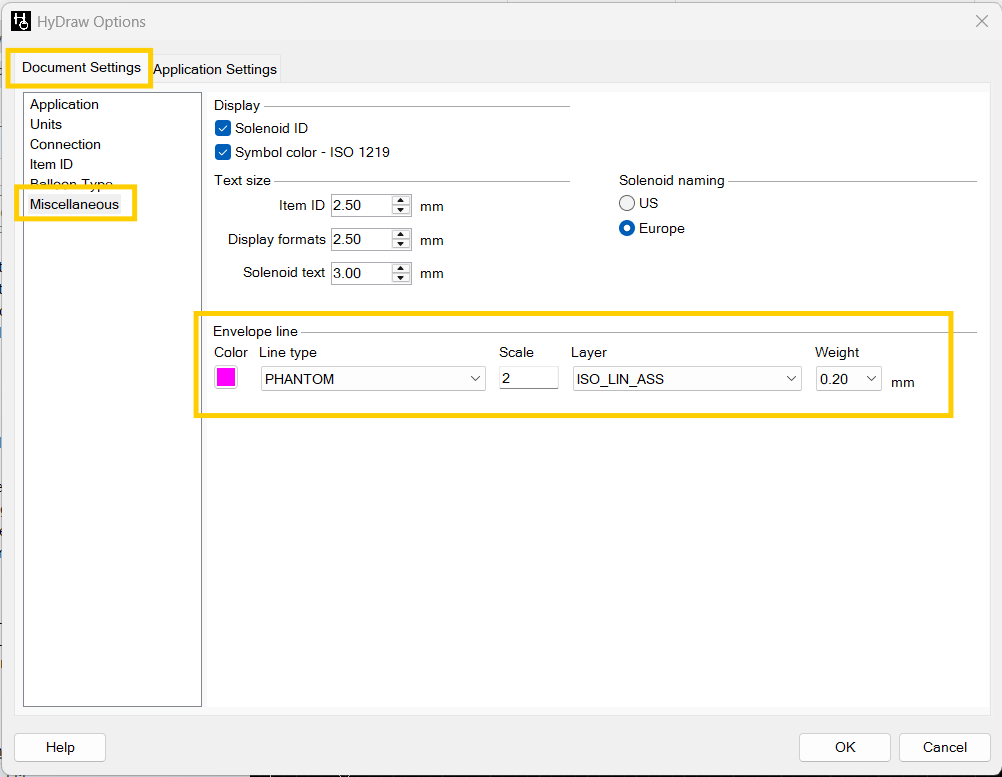Click the Help button

(60, 747)
